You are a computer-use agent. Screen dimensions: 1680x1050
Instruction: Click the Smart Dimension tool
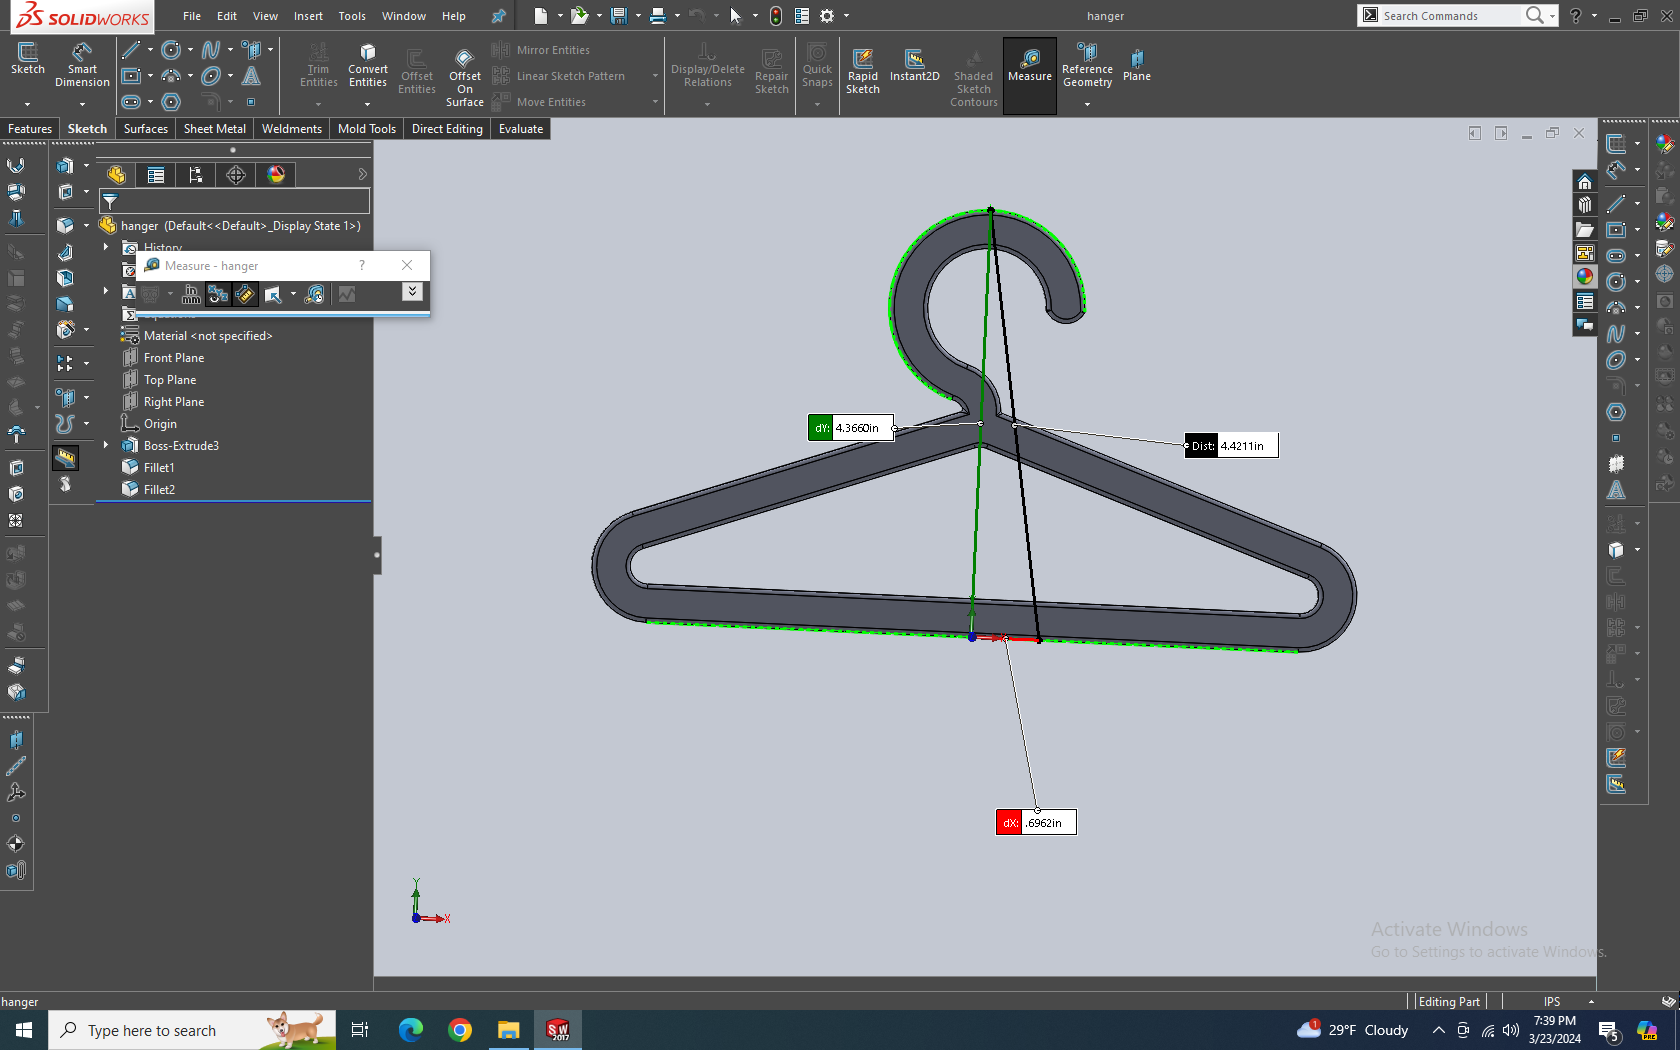pyautogui.click(x=82, y=65)
